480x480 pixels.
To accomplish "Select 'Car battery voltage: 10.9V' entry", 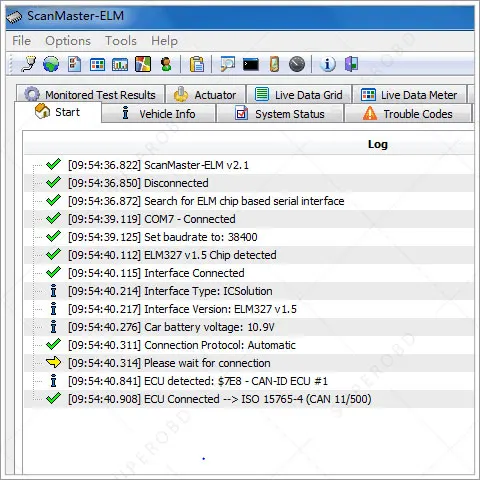I will coord(249,327).
